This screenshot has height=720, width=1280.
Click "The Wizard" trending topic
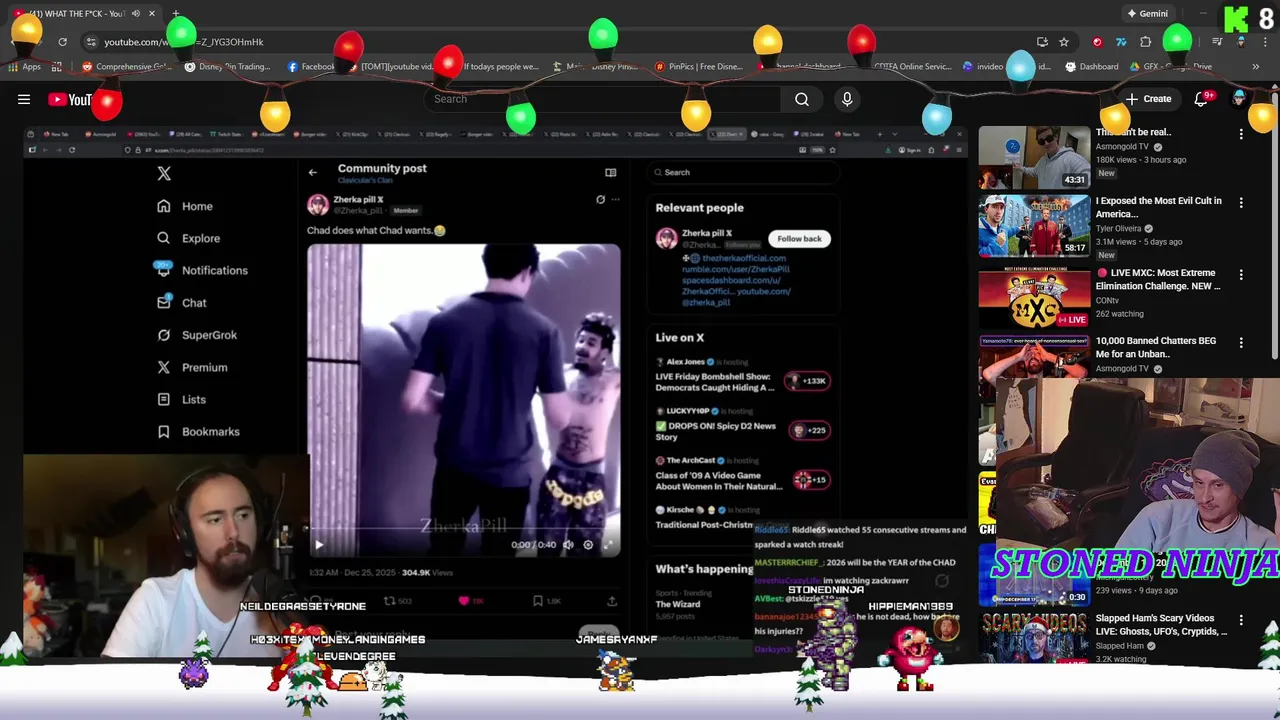coord(678,604)
